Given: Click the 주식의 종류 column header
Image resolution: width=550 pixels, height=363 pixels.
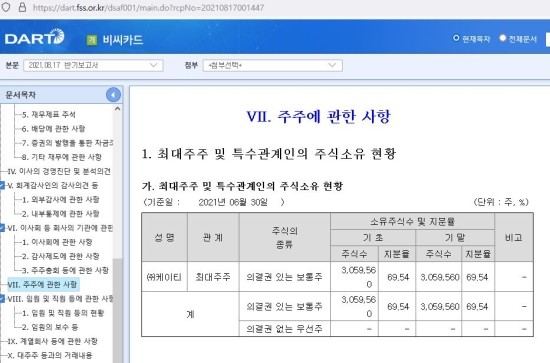Looking at the screenshot, I should pyautogui.click(x=284, y=237).
